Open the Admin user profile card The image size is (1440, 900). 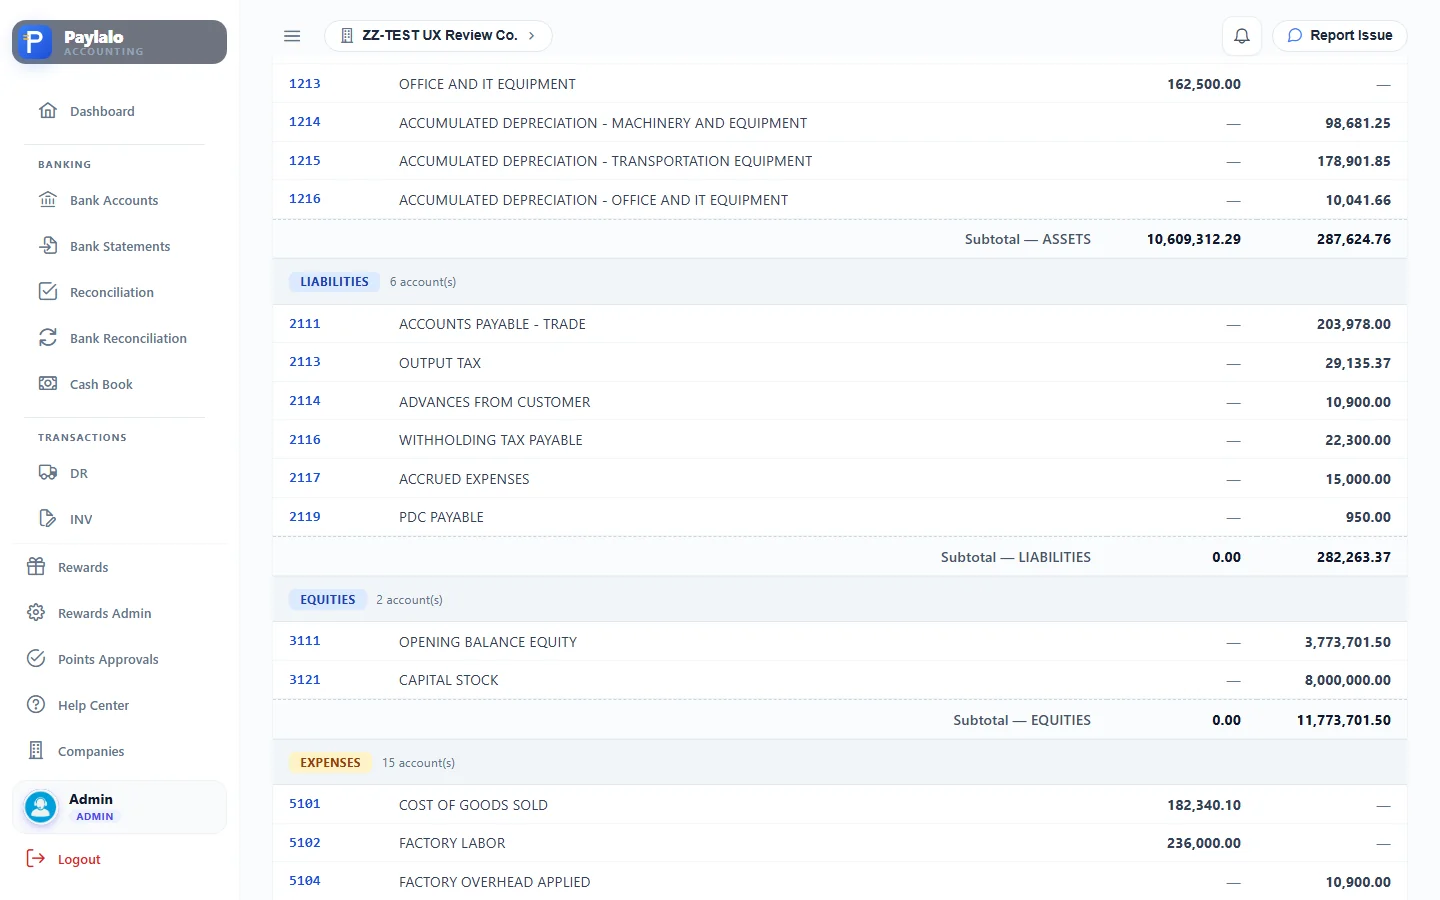pyautogui.click(x=120, y=807)
